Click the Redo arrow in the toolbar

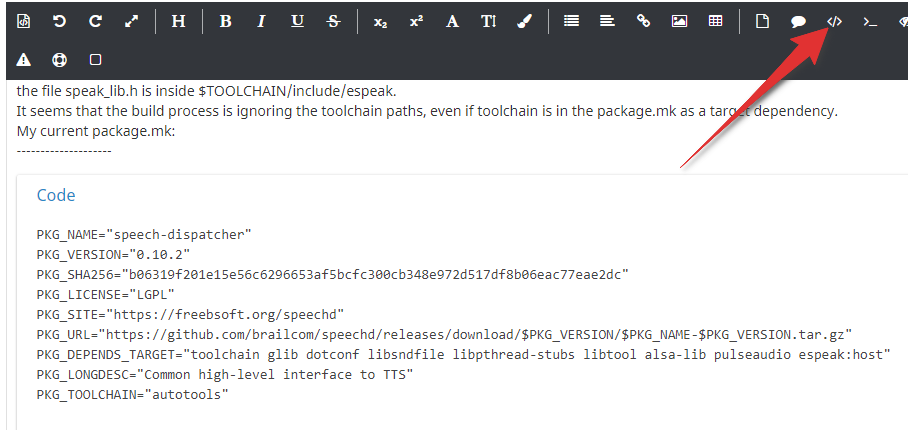95,21
